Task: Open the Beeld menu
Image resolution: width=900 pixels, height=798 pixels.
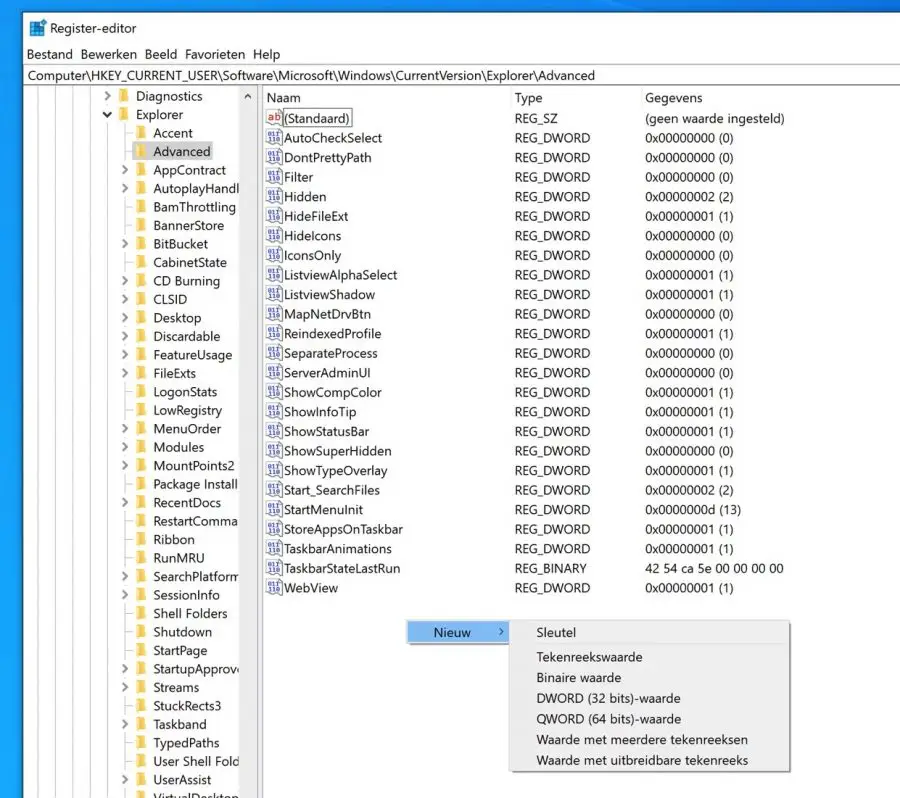Action: (161, 54)
